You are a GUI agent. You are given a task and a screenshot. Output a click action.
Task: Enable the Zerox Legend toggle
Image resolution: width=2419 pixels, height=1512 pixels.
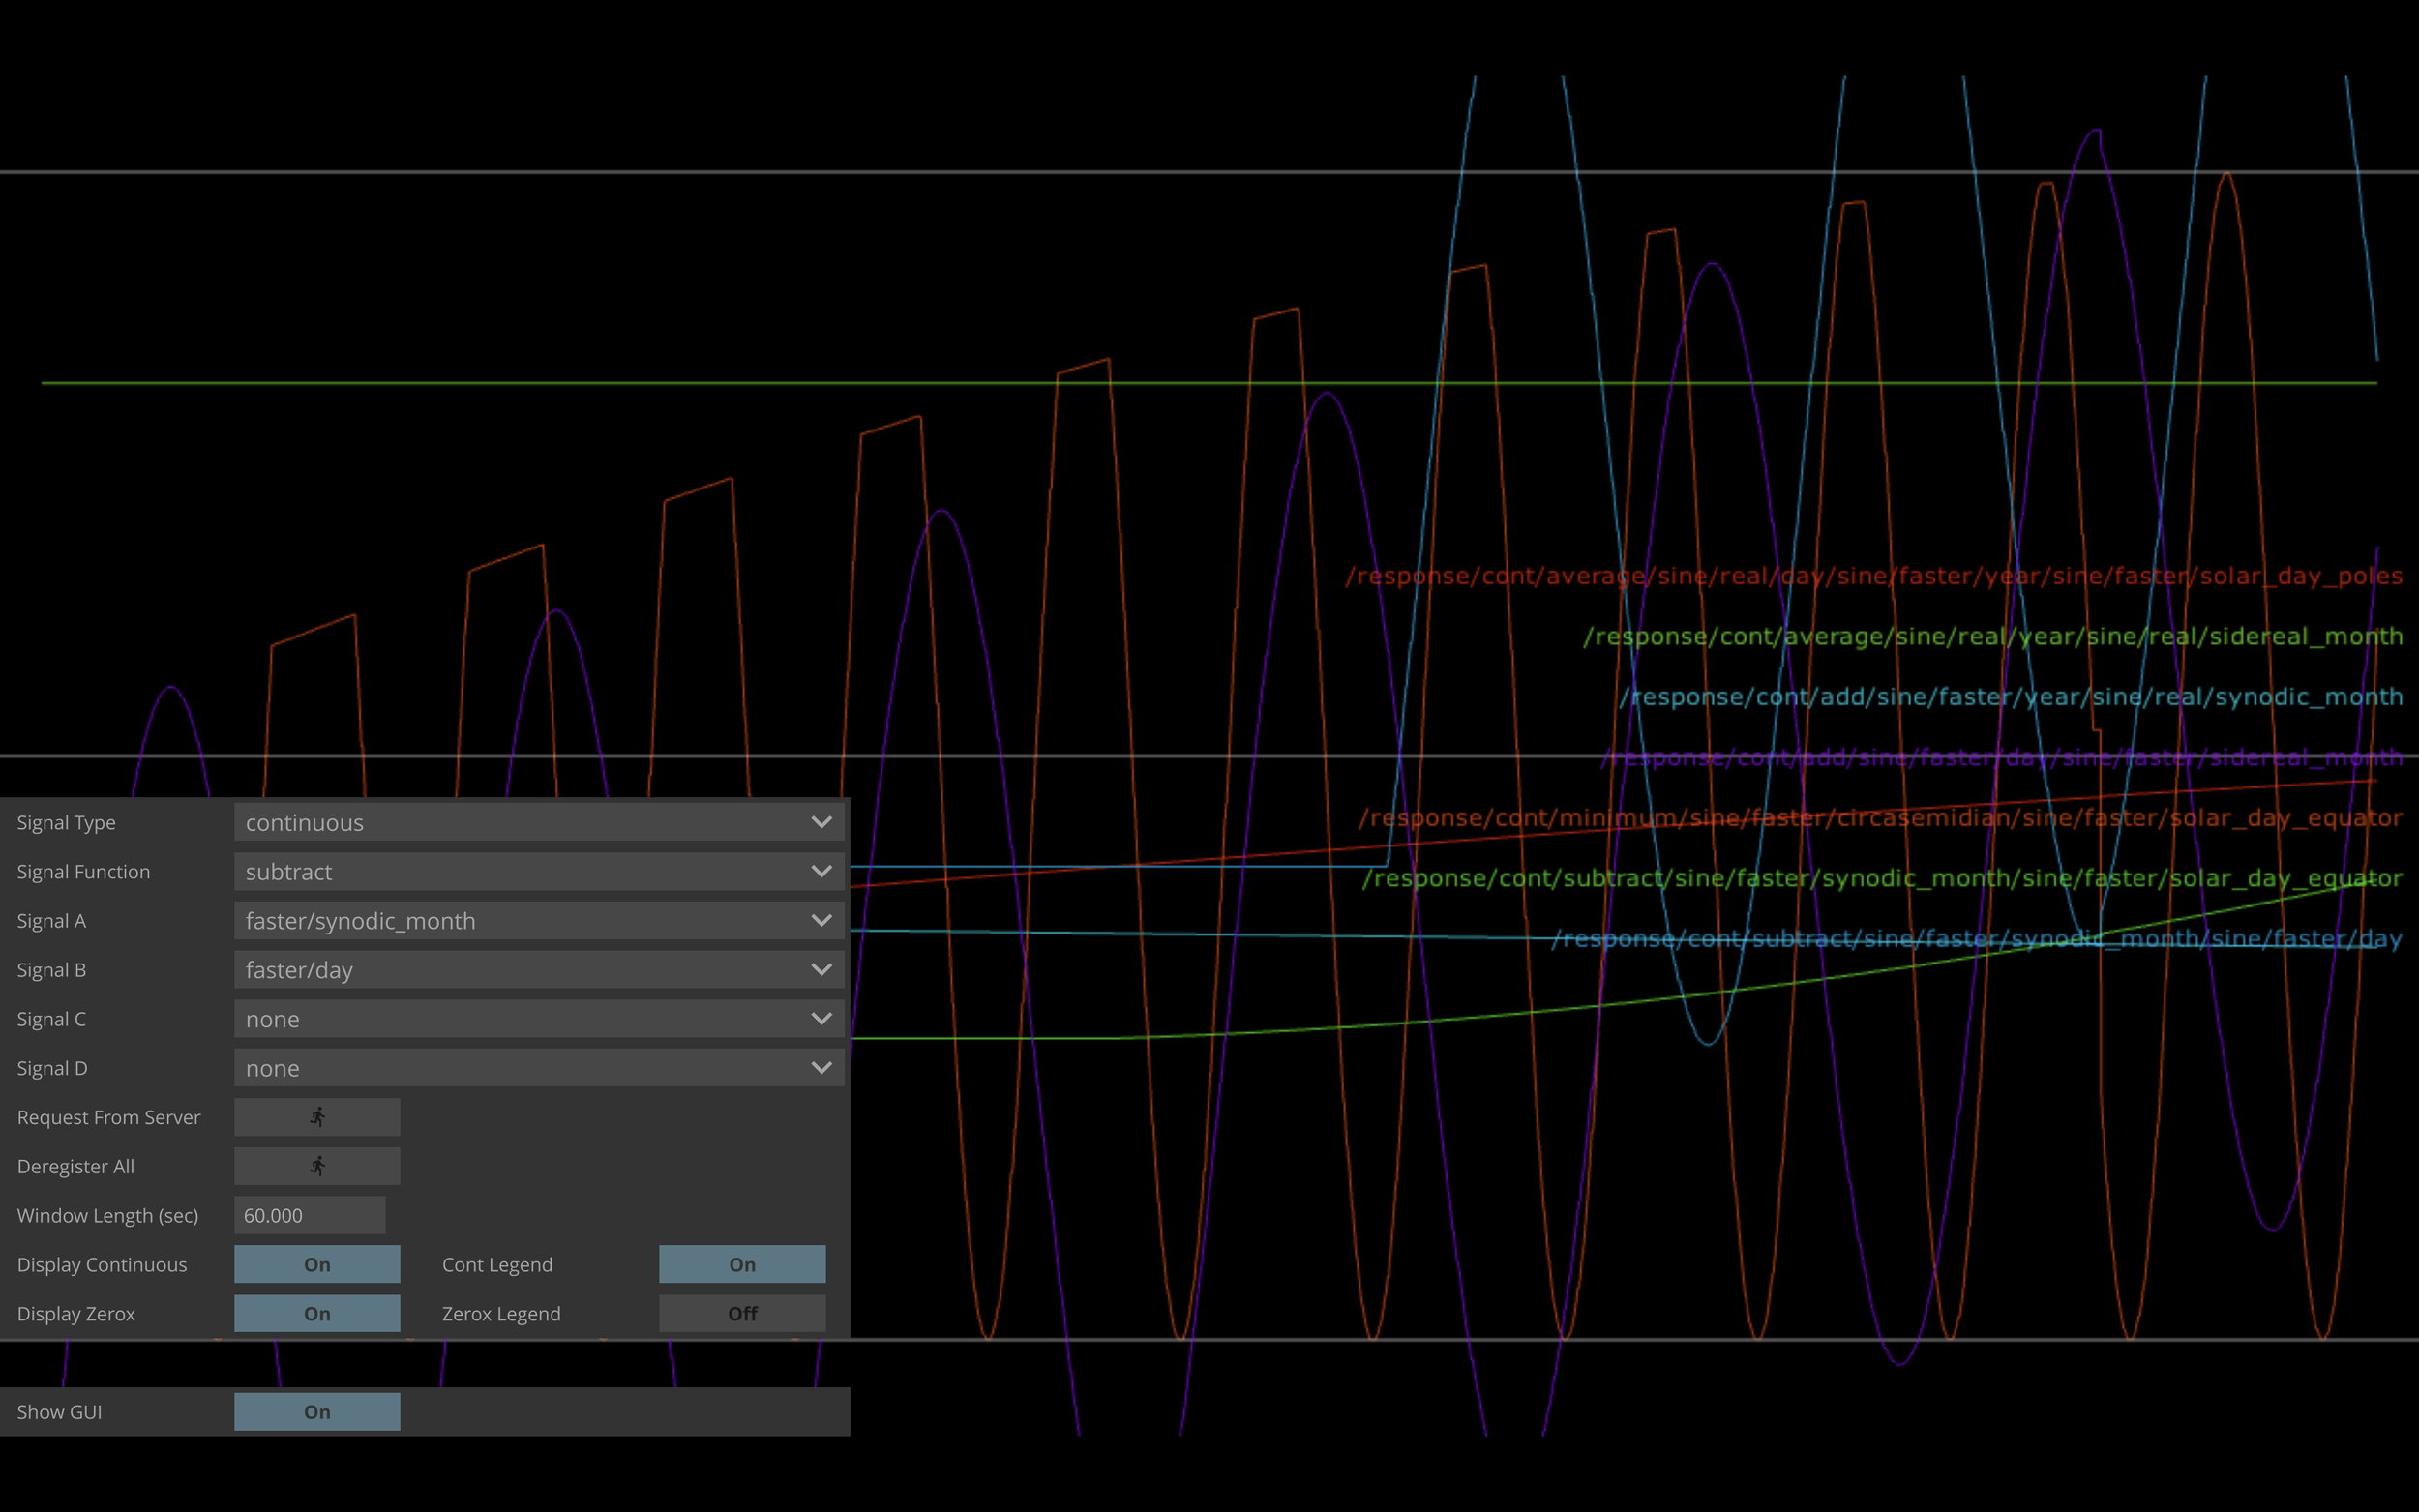click(x=742, y=1313)
